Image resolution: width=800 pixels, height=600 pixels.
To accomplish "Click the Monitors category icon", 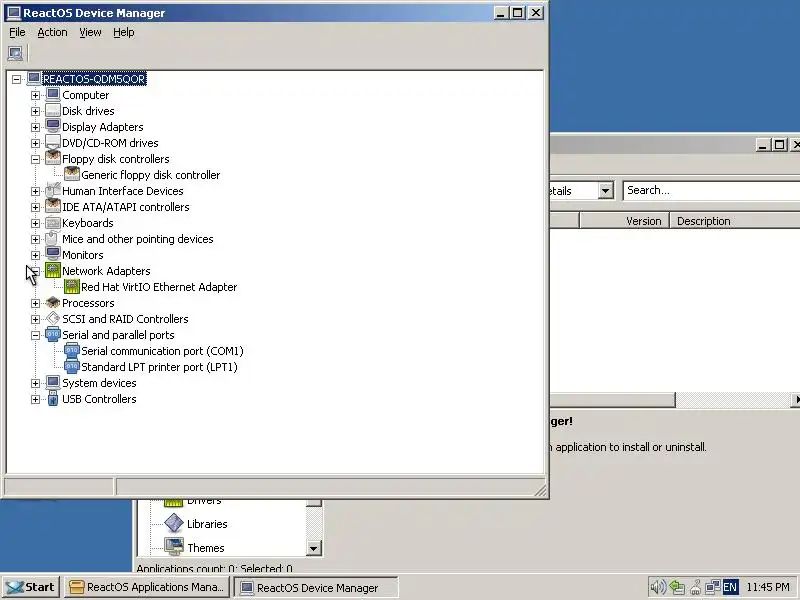I will [53, 255].
